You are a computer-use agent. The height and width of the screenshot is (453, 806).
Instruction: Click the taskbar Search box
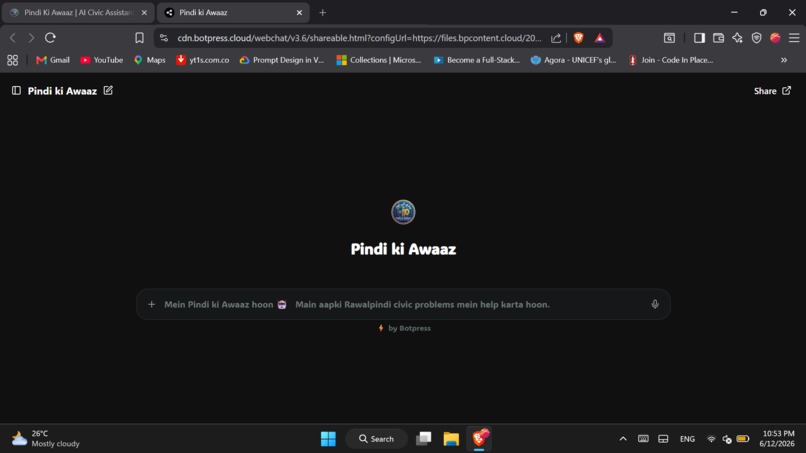pos(376,439)
